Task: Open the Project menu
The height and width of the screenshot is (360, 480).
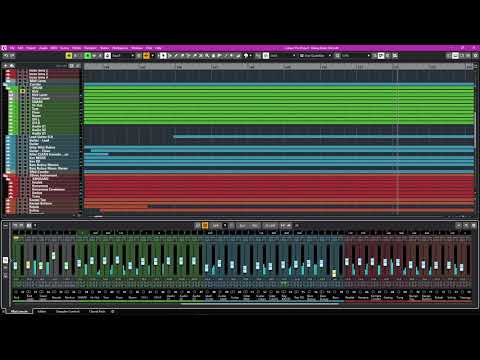Action: (x=31, y=48)
